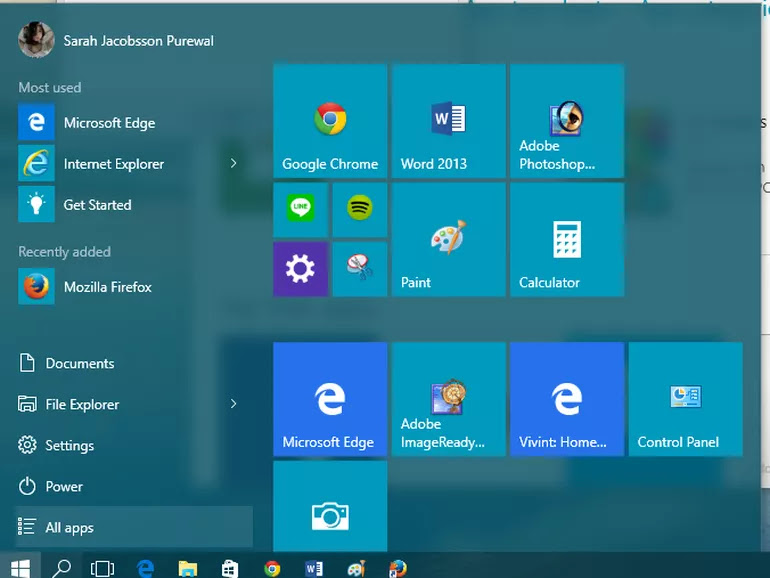770x578 pixels.
Task: Open the taskbar Search magnifier
Action: pos(61,568)
